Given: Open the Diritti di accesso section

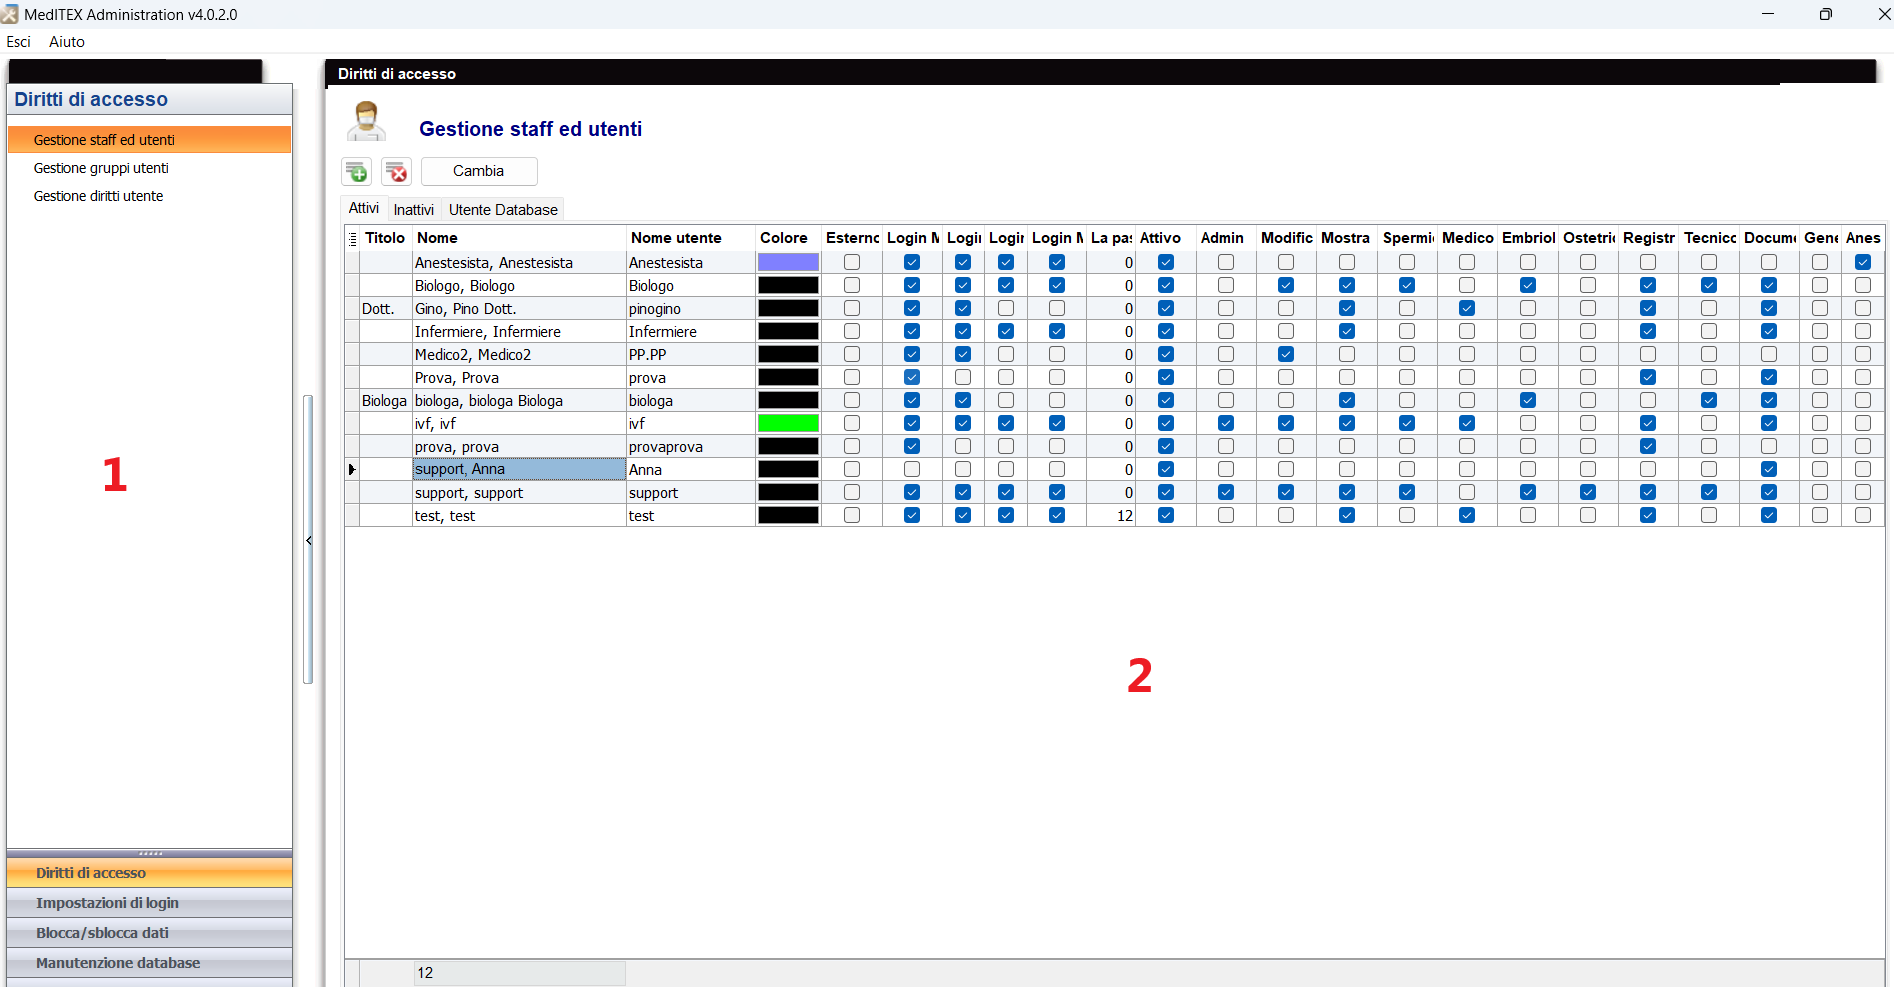Looking at the screenshot, I should [149, 873].
